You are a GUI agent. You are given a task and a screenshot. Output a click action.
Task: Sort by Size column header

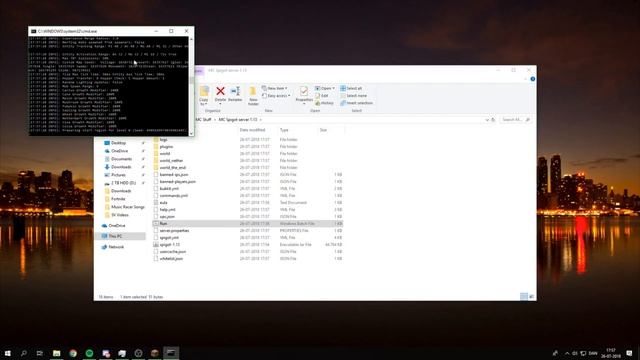point(323,130)
